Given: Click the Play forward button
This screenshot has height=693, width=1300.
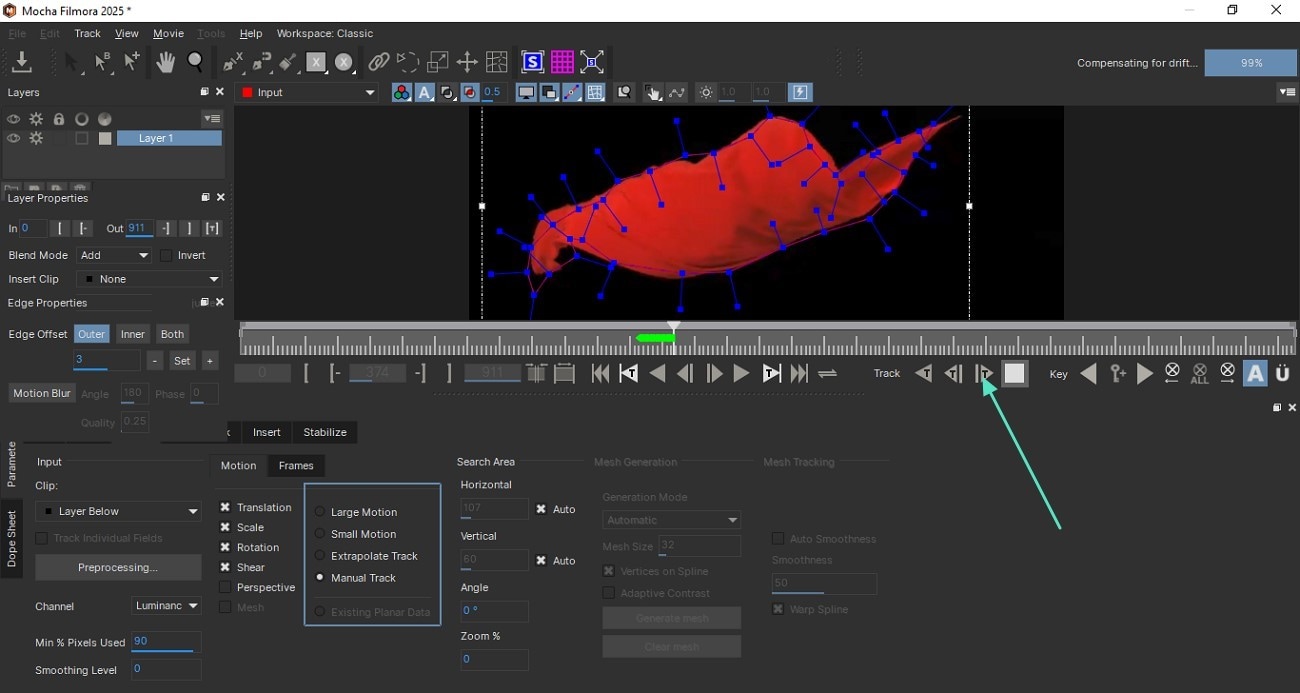Looking at the screenshot, I should tap(741, 374).
